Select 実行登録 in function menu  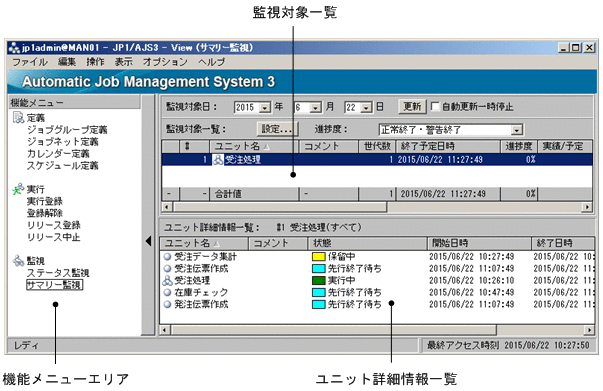pos(45,201)
